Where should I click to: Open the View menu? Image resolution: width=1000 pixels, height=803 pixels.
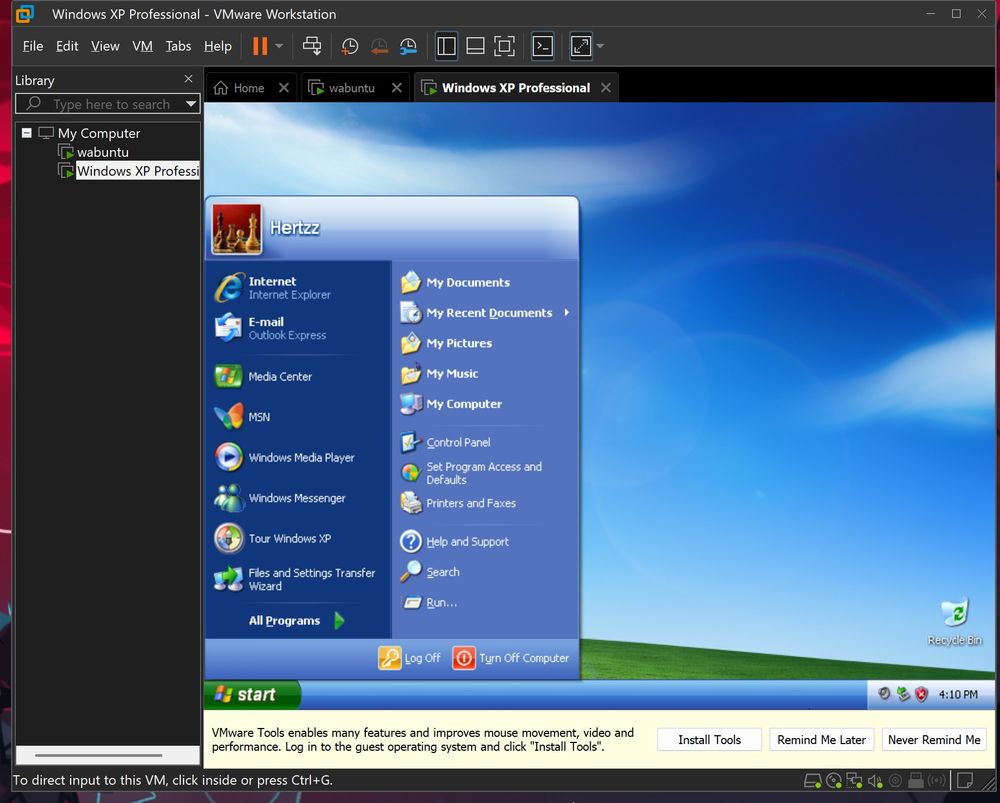[105, 46]
